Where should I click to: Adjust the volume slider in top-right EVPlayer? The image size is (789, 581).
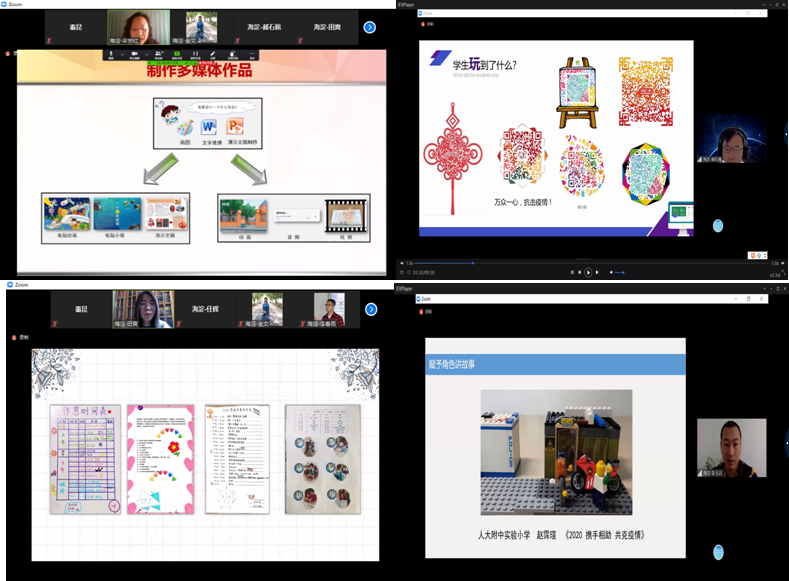[x=619, y=272]
